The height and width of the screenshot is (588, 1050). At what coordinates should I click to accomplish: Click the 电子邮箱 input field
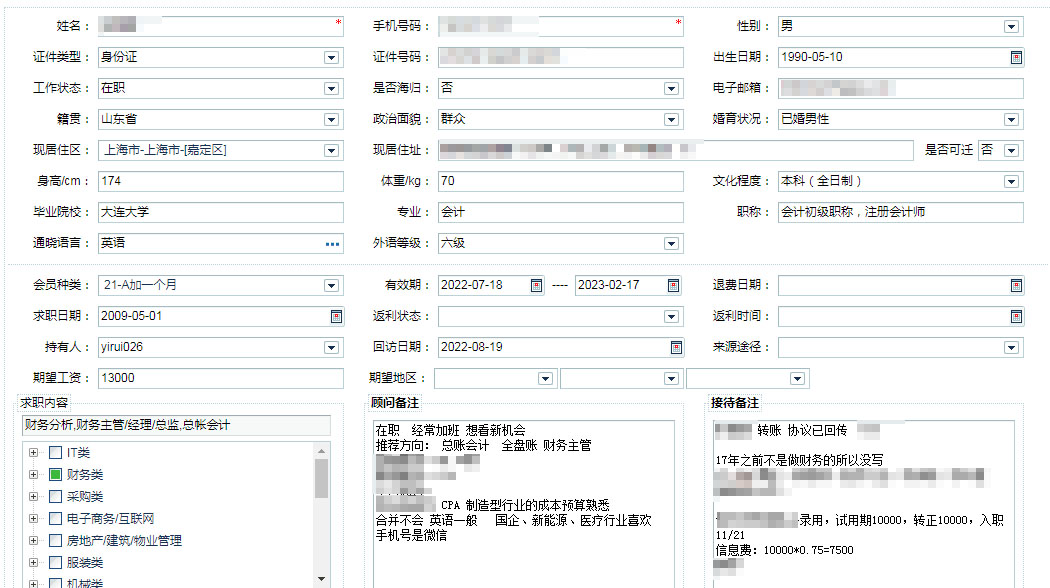(901, 88)
